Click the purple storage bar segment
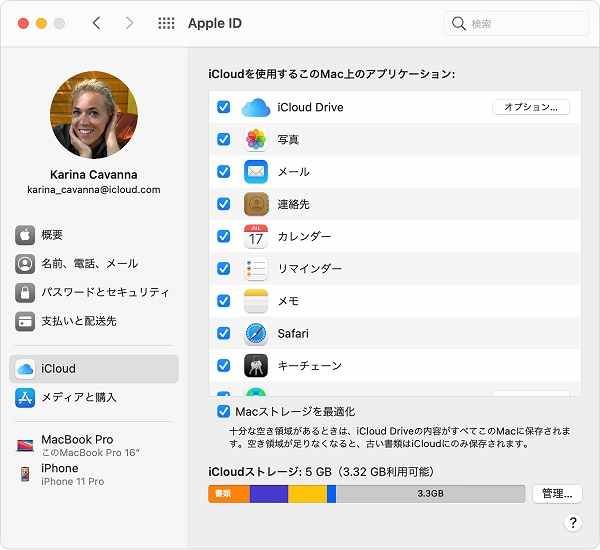Image resolution: width=600 pixels, height=550 pixels. (269, 494)
